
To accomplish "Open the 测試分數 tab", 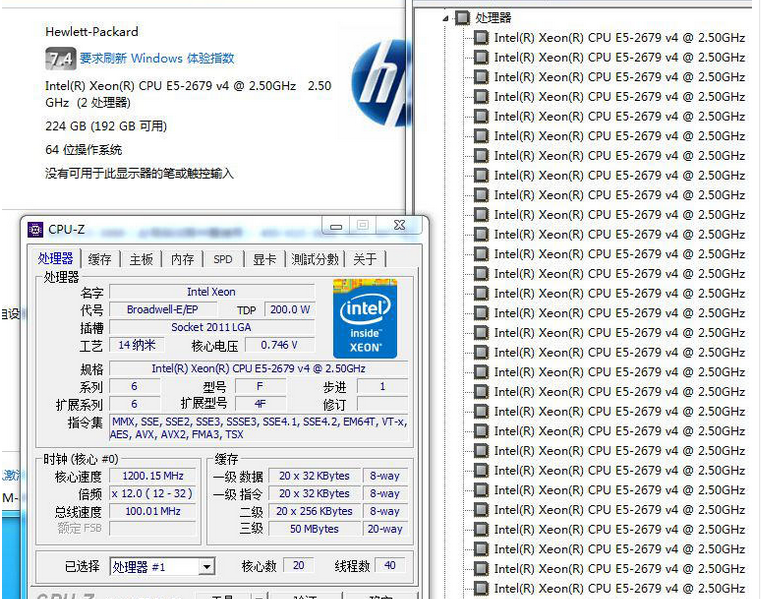I will tap(315, 259).
